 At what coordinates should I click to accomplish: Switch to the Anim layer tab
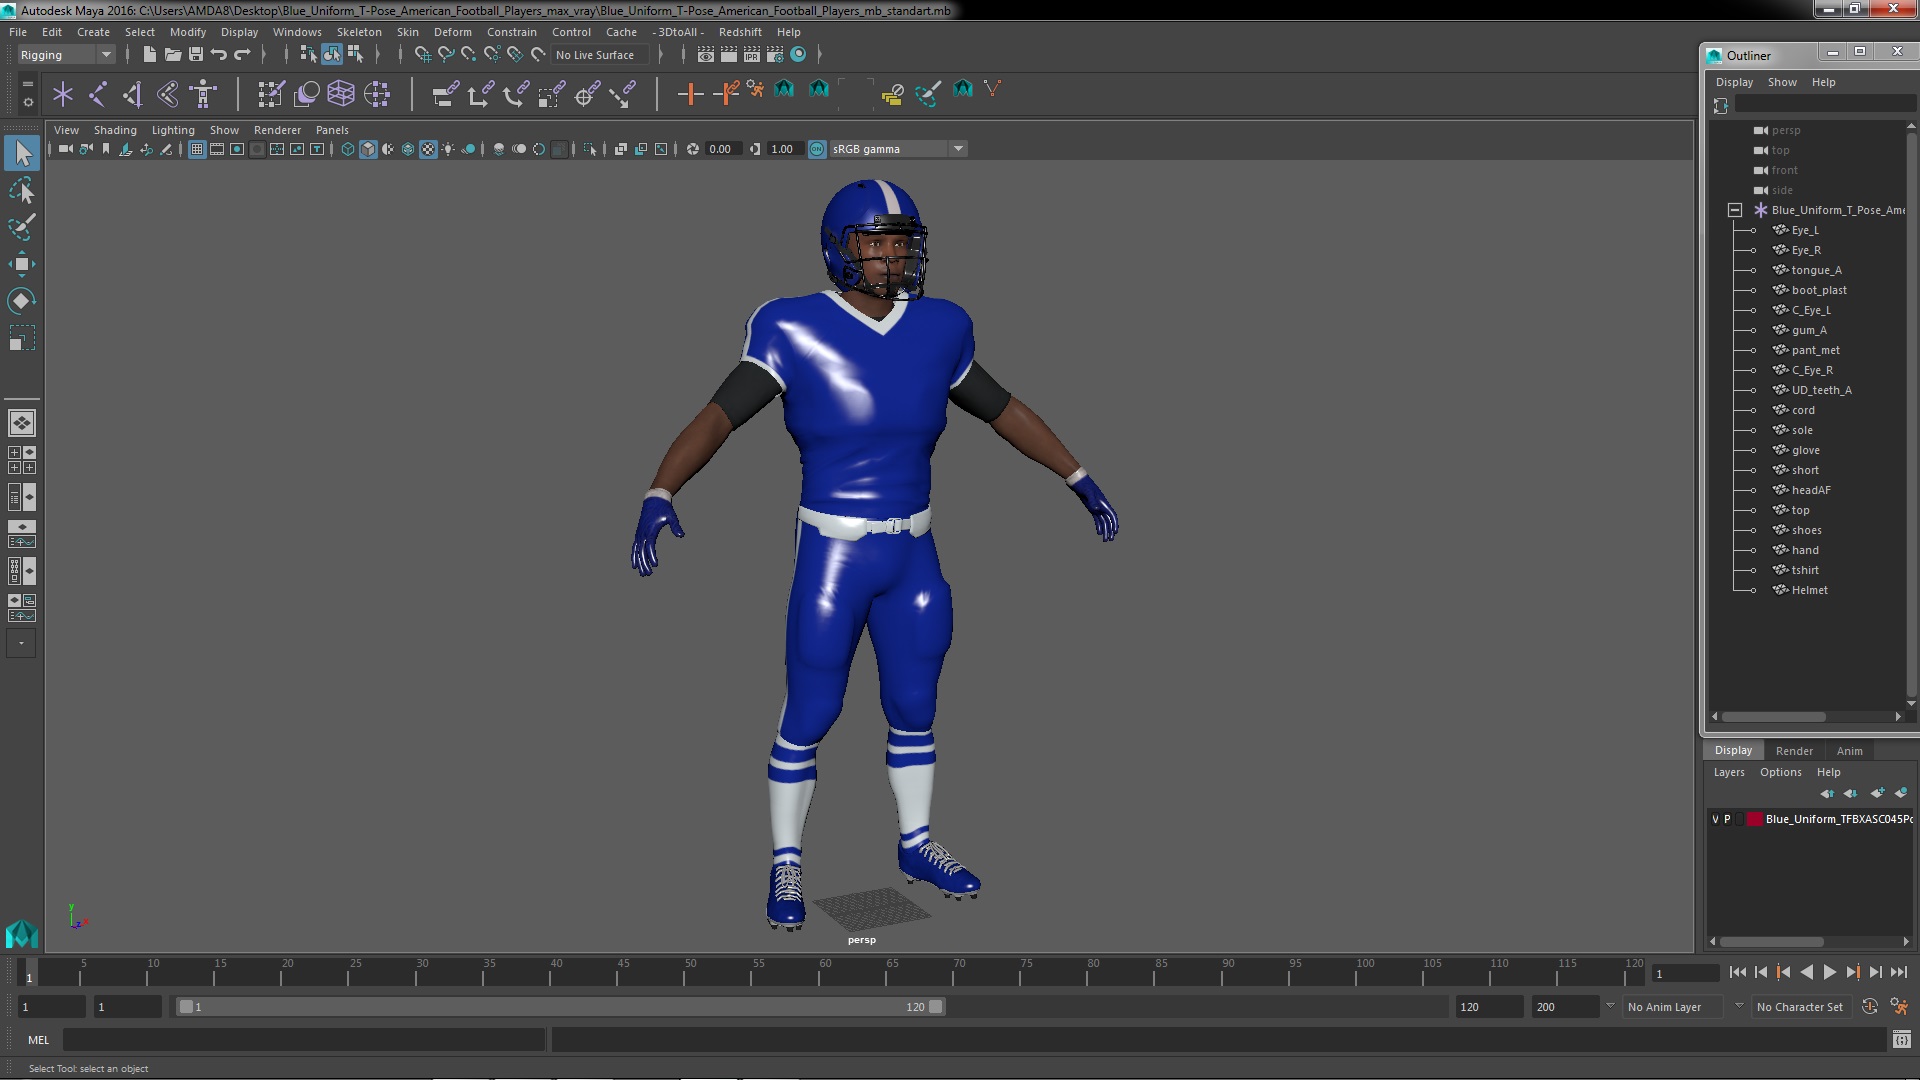pos(1849,751)
